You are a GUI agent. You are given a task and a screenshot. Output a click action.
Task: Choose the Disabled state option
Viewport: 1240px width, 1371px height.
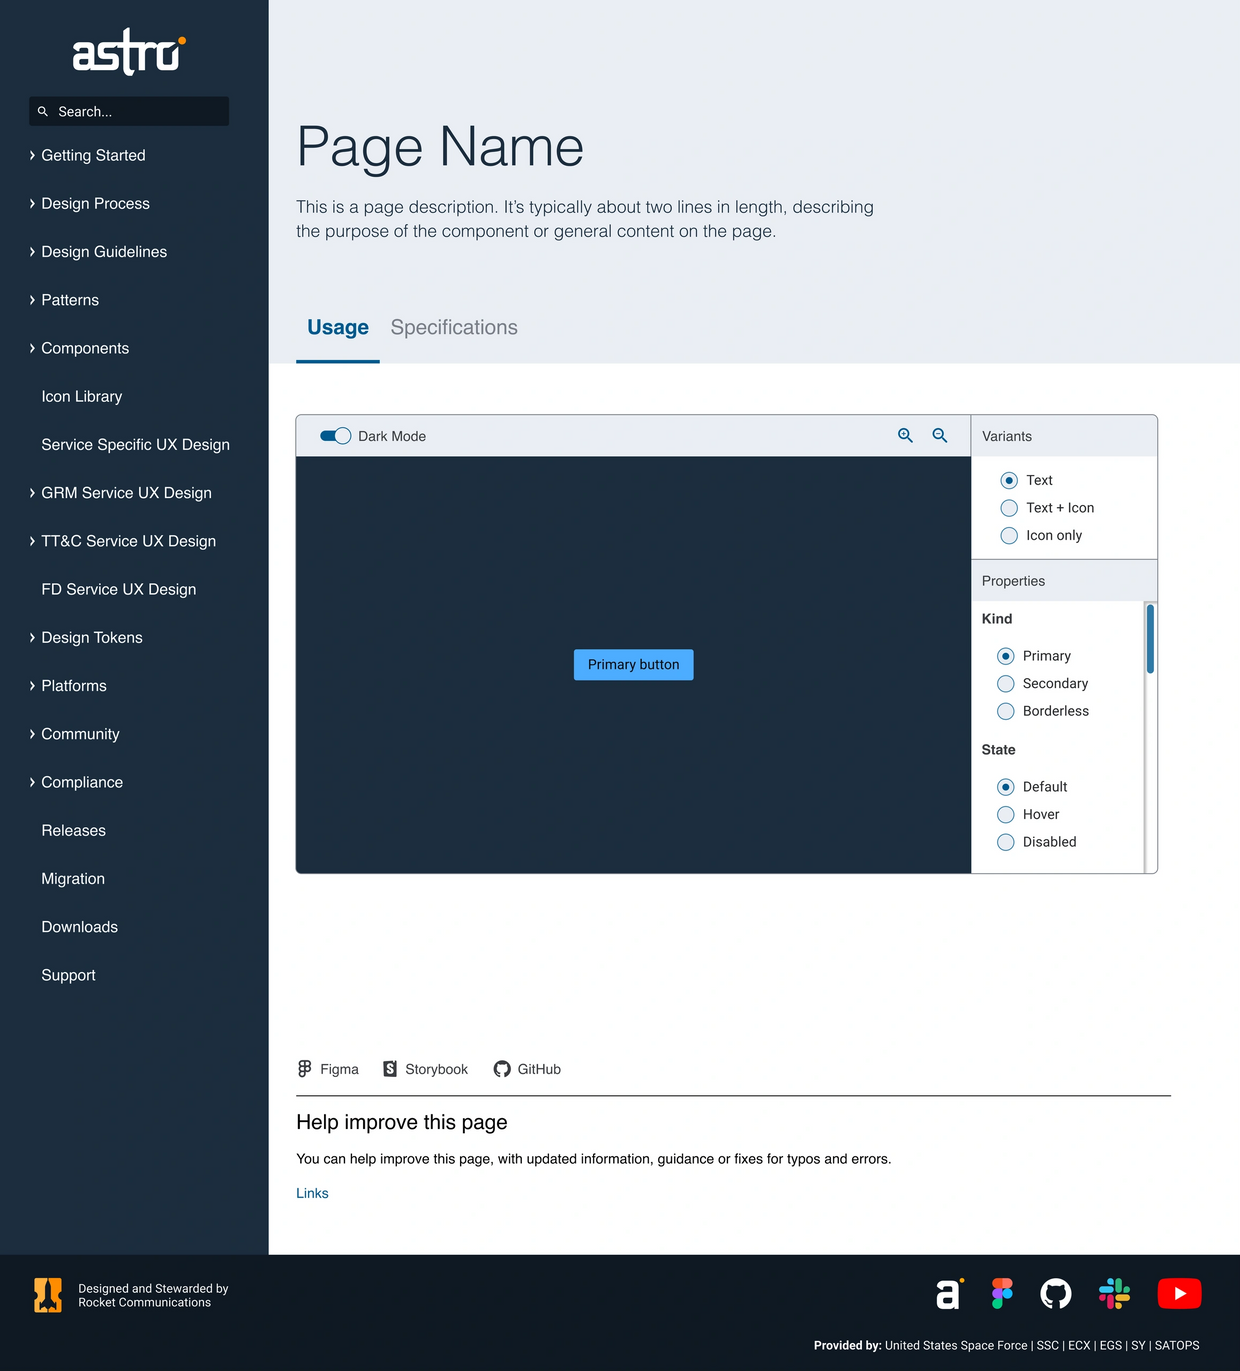pyautogui.click(x=1006, y=842)
